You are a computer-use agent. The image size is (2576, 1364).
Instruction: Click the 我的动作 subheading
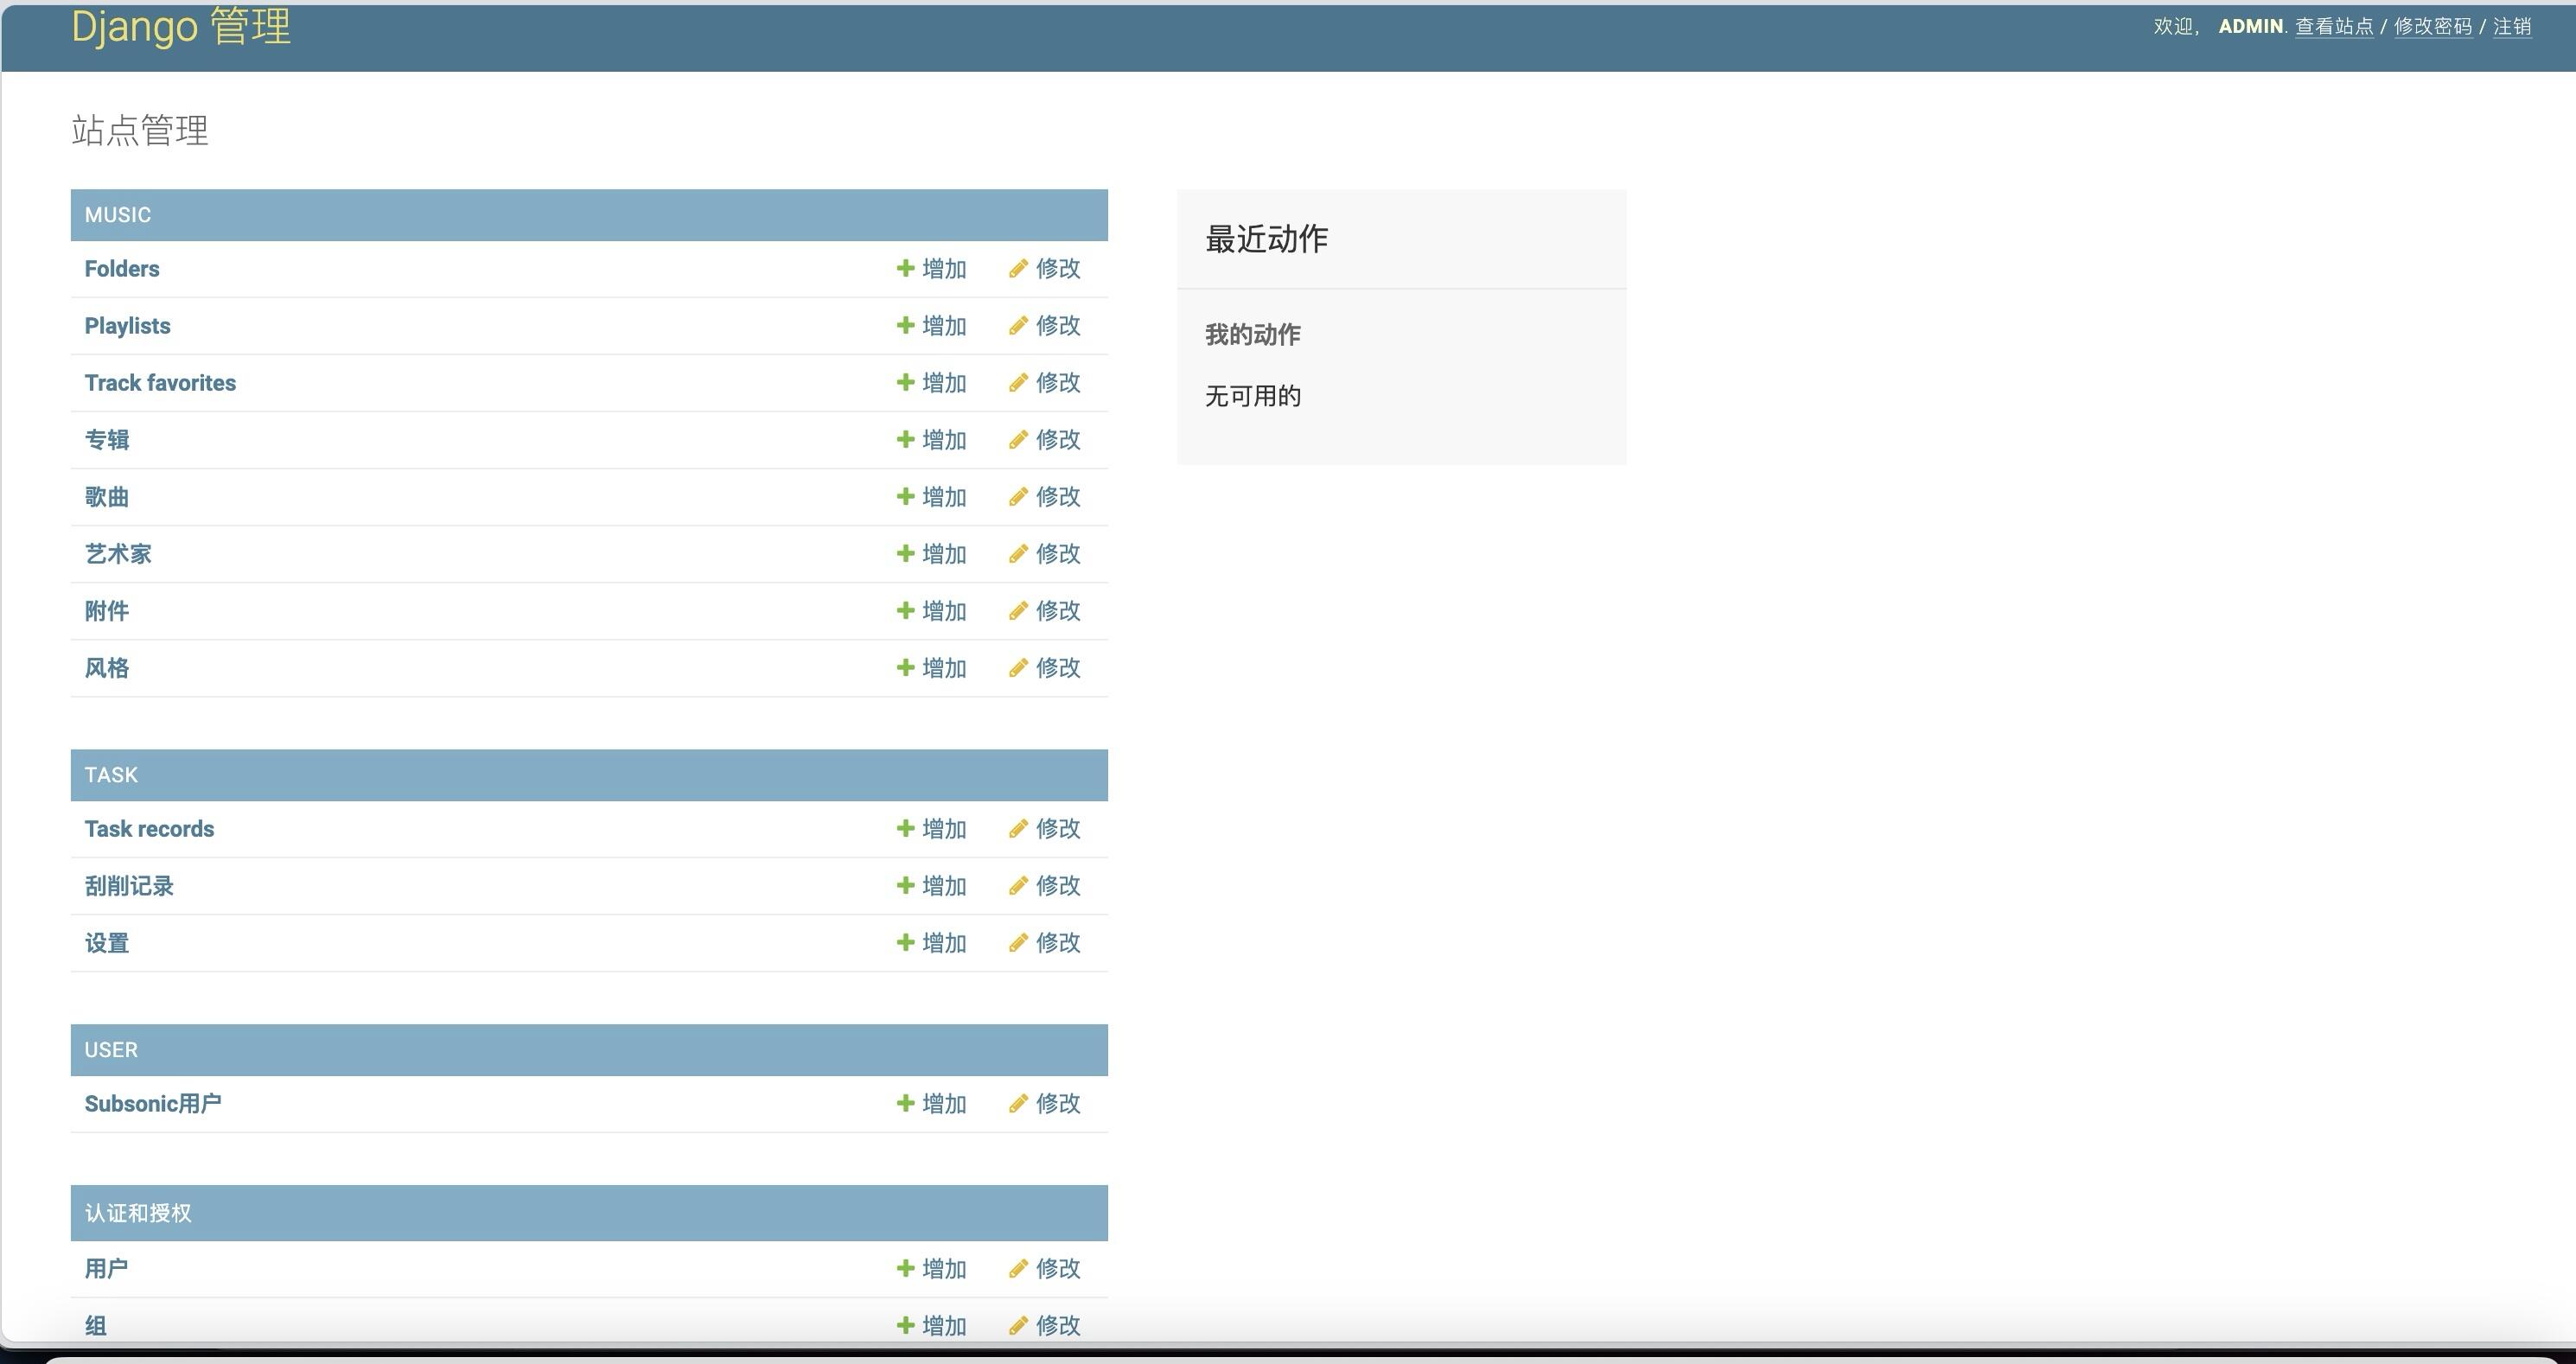1253,334
